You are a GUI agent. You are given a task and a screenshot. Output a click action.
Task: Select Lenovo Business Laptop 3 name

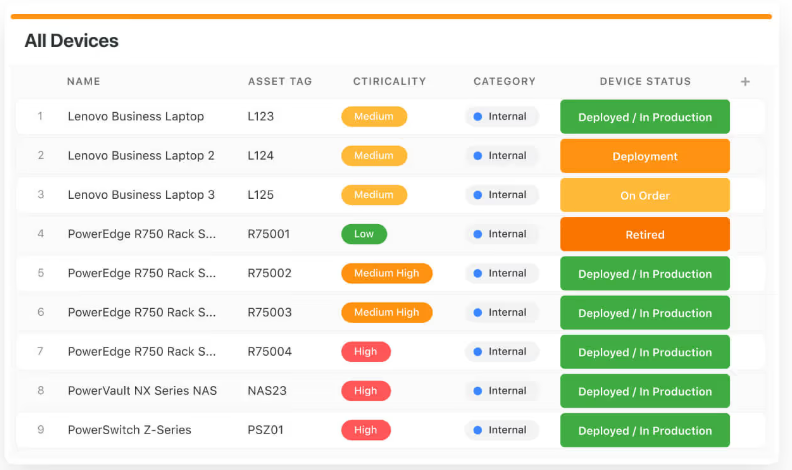click(141, 195)
